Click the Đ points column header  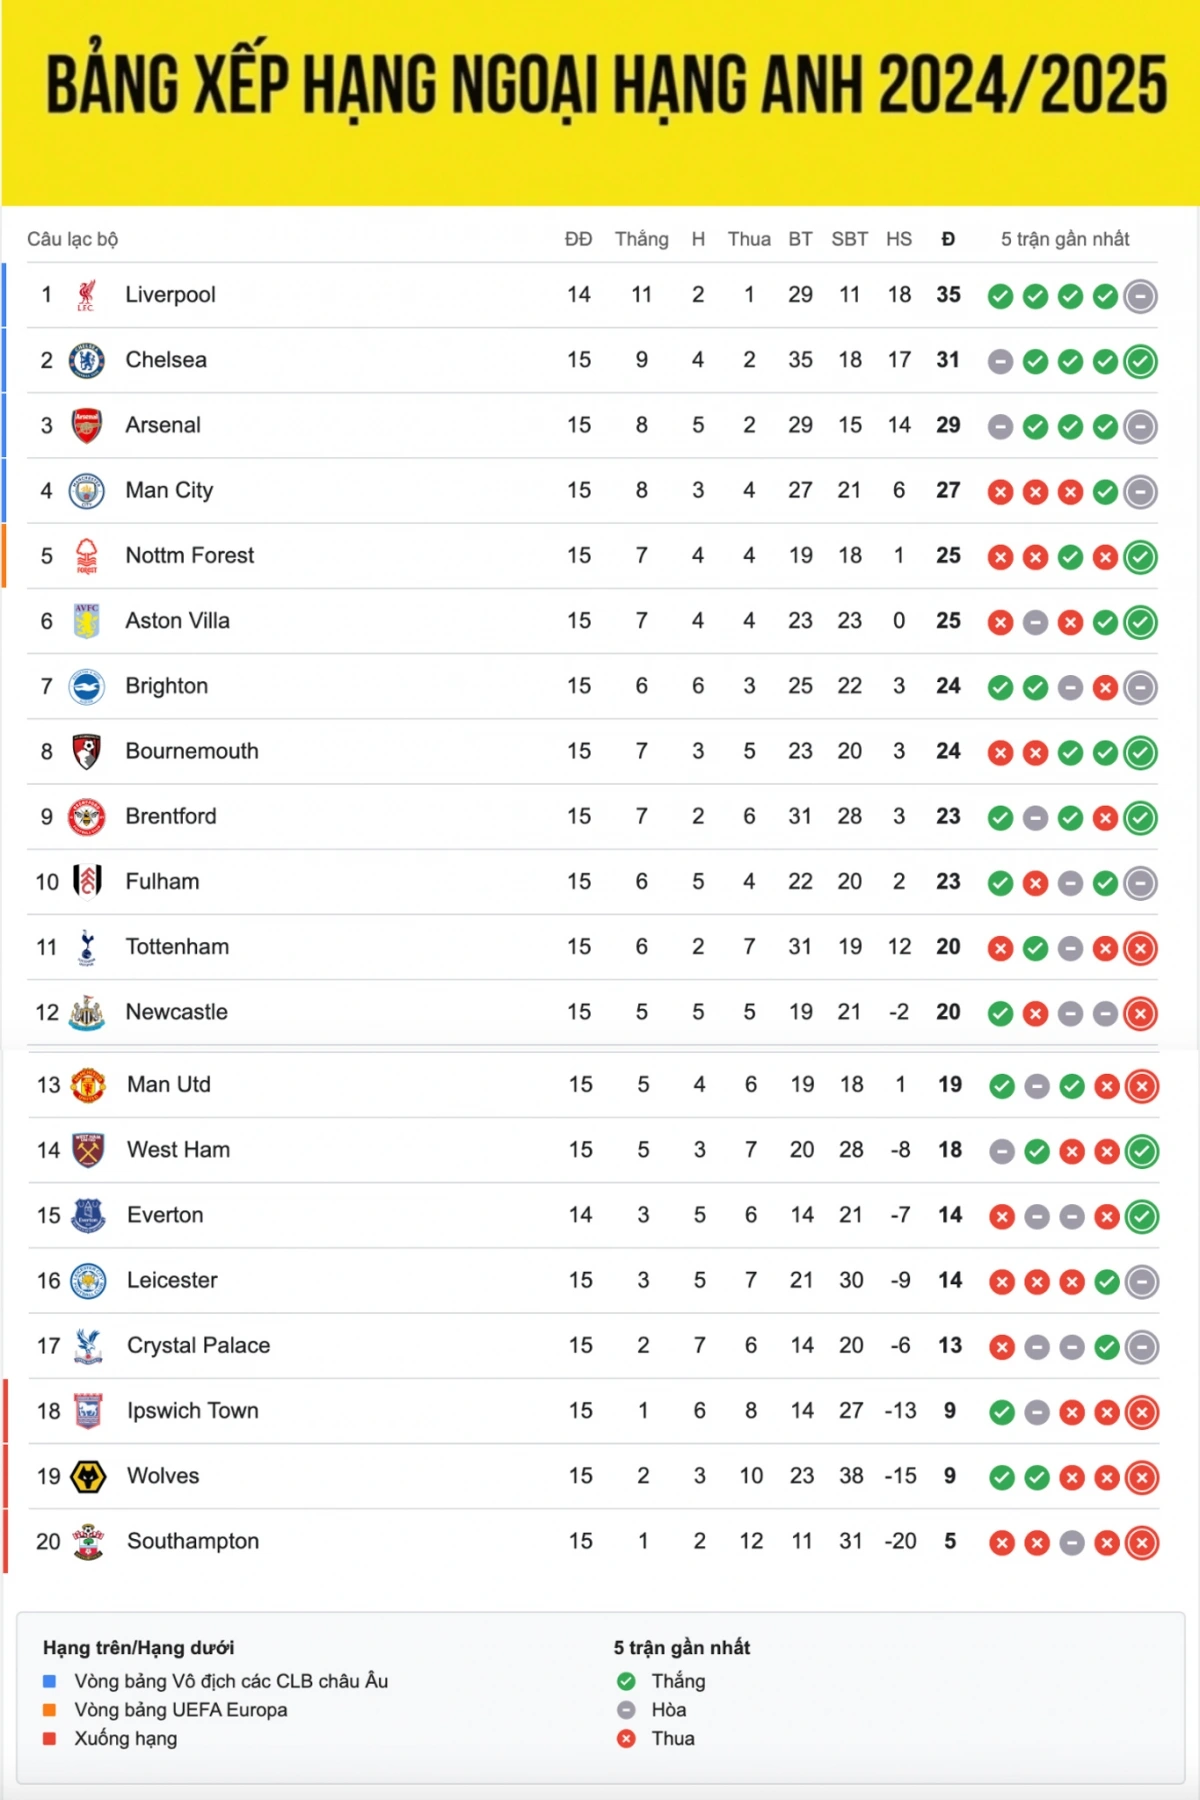948,239
